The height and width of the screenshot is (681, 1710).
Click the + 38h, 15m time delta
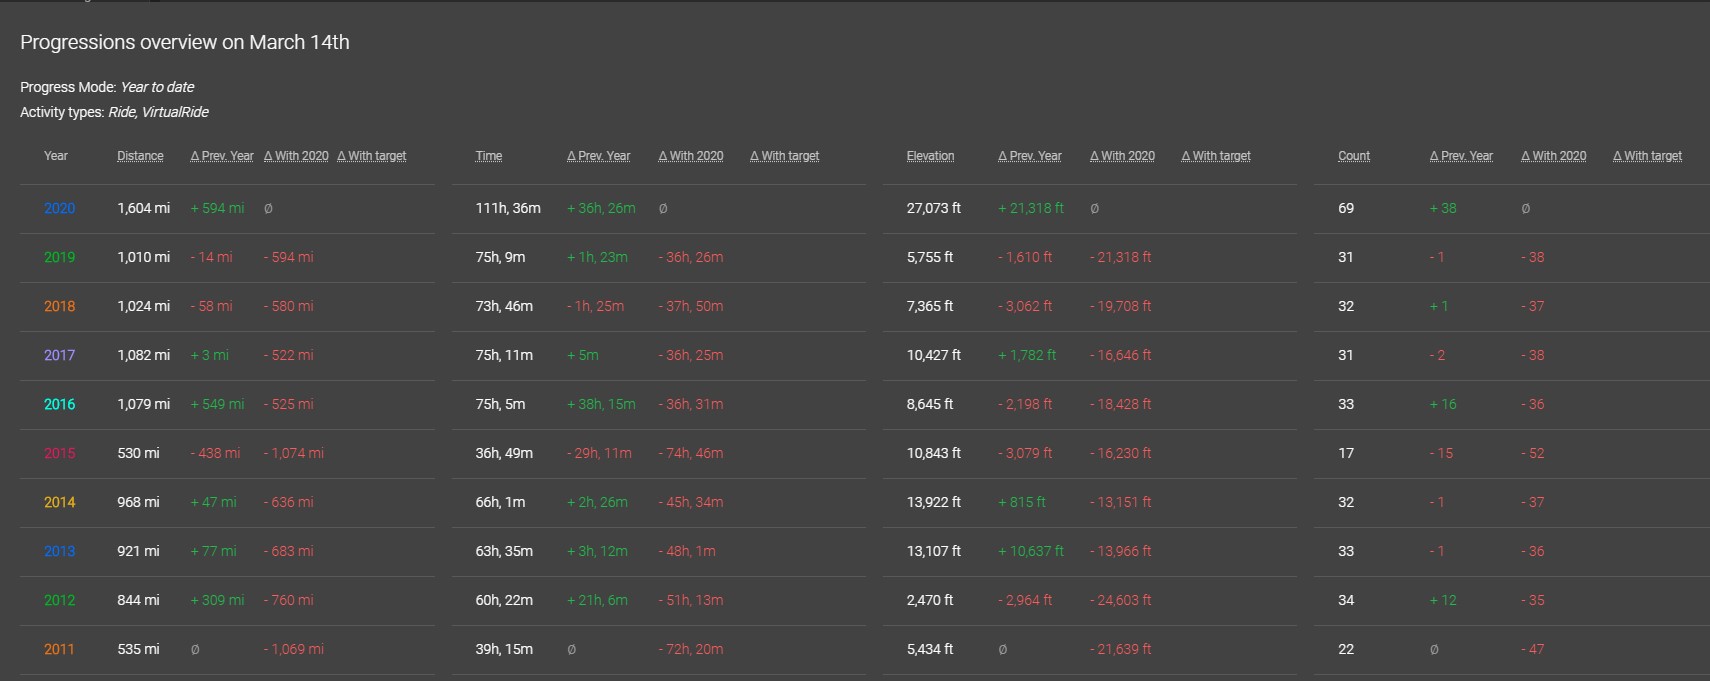coord(601,404)
